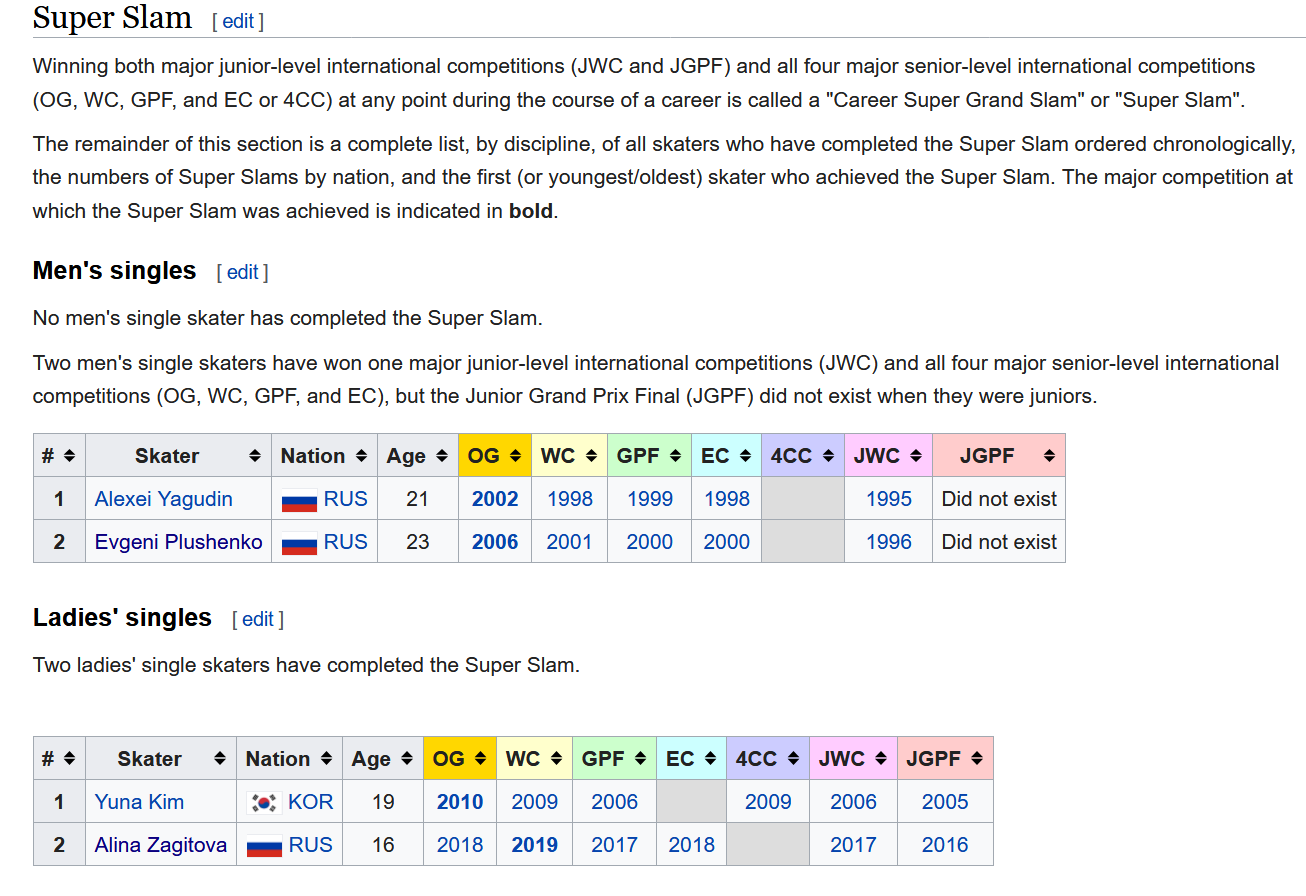Open Alina Zagitova's 2019 WC link
Image resolution: width=1306 pixels, height=896 pixels.
click(x=534, y=845)
